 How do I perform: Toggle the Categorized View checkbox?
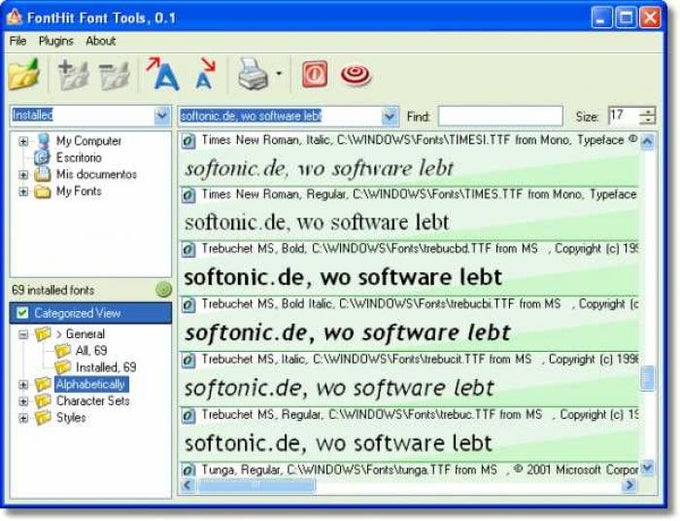pyautogui.click(x=22, y=313)
